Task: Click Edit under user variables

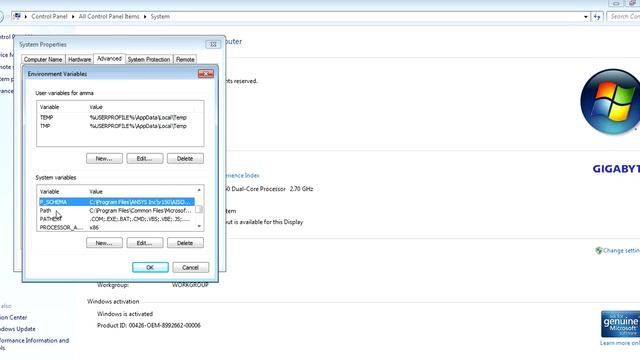Action: click(x=144, y=158)
